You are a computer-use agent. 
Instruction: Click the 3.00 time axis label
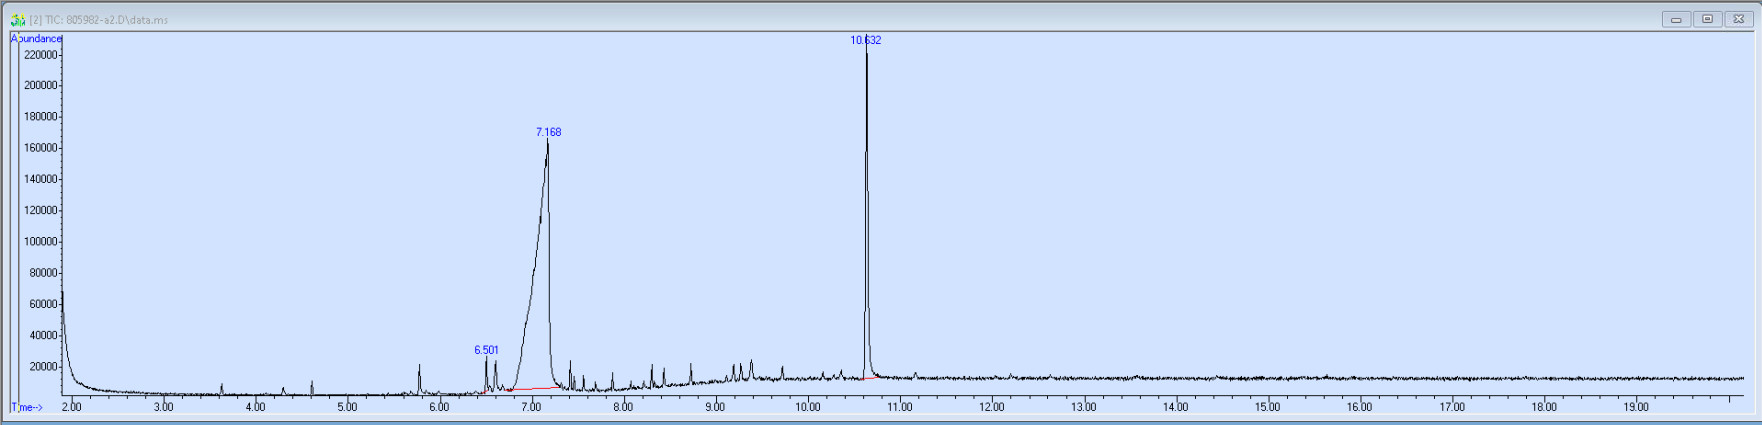point(163,407)
